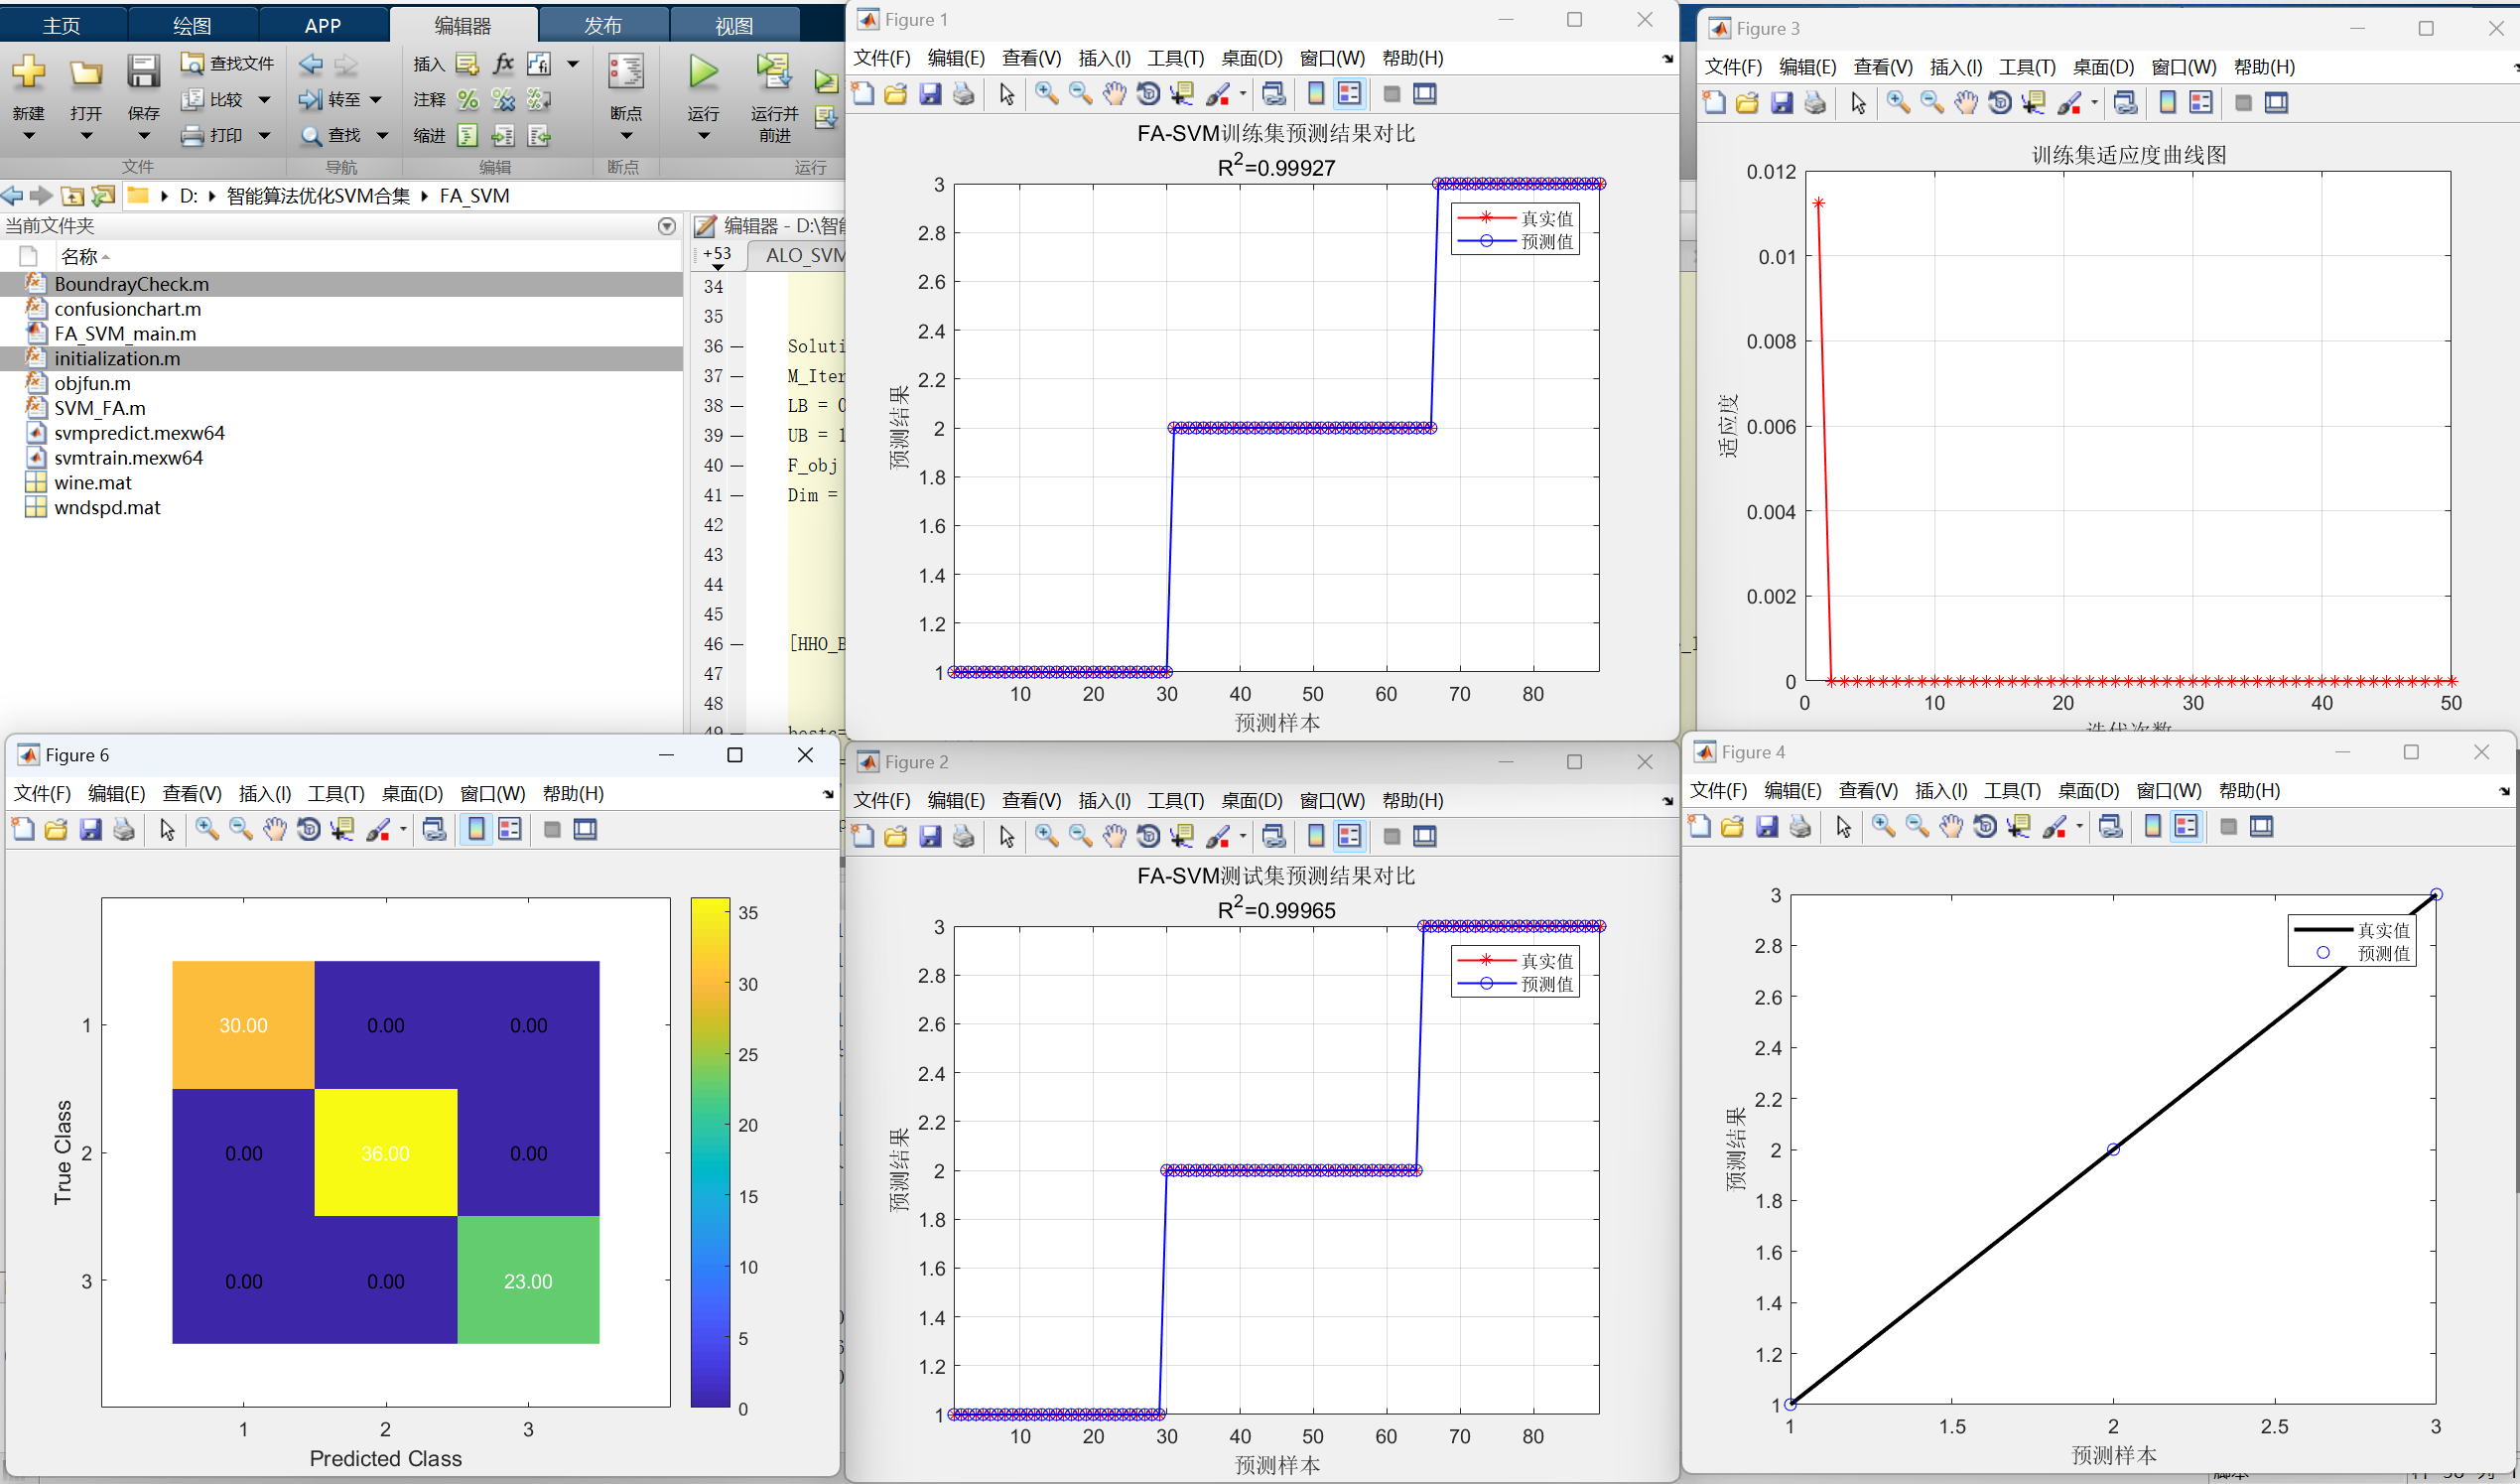Toggle the legend button in Figure 4 toolbar

2186,827
